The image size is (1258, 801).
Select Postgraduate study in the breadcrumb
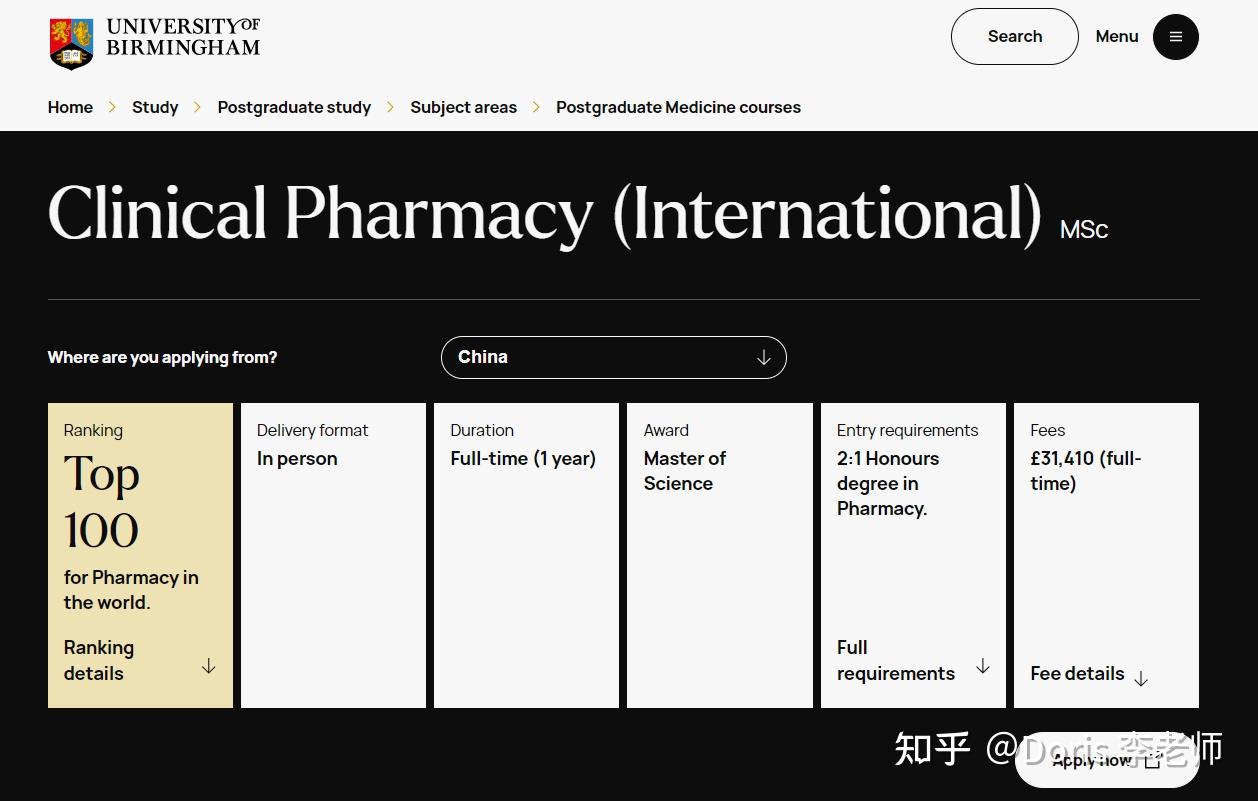point(294,107)
